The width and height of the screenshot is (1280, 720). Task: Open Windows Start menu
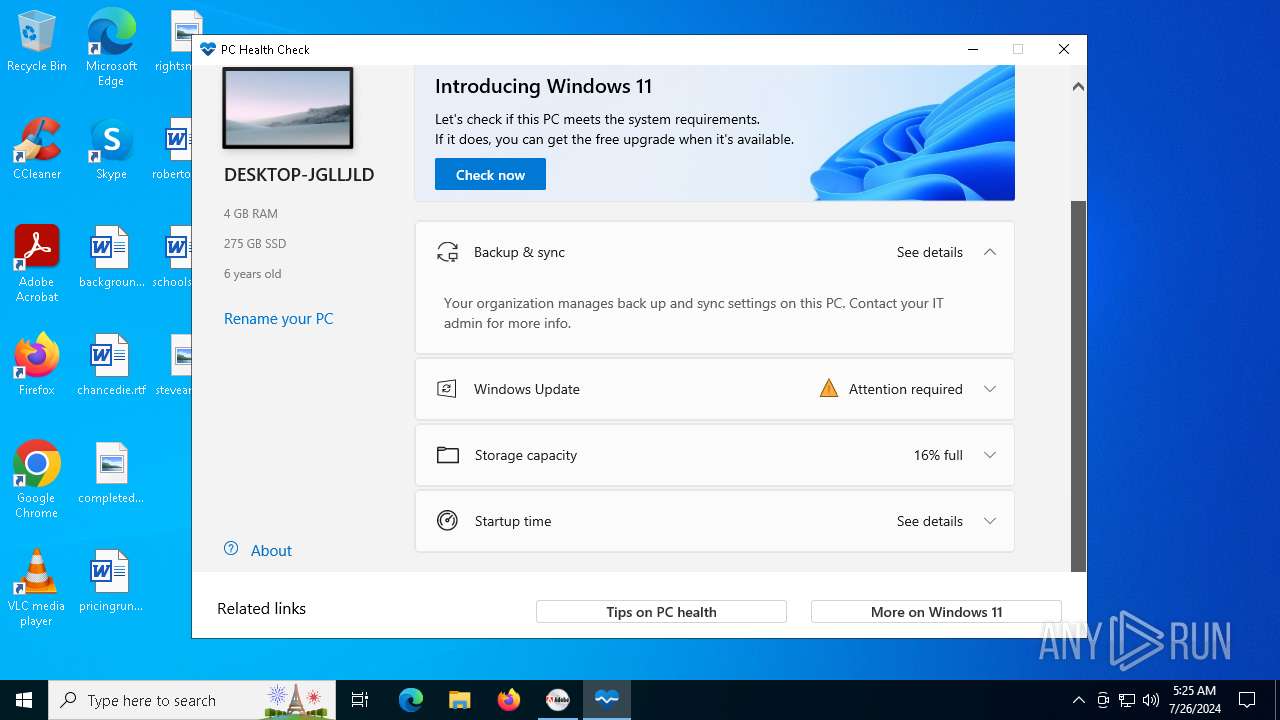coord(24,700)
